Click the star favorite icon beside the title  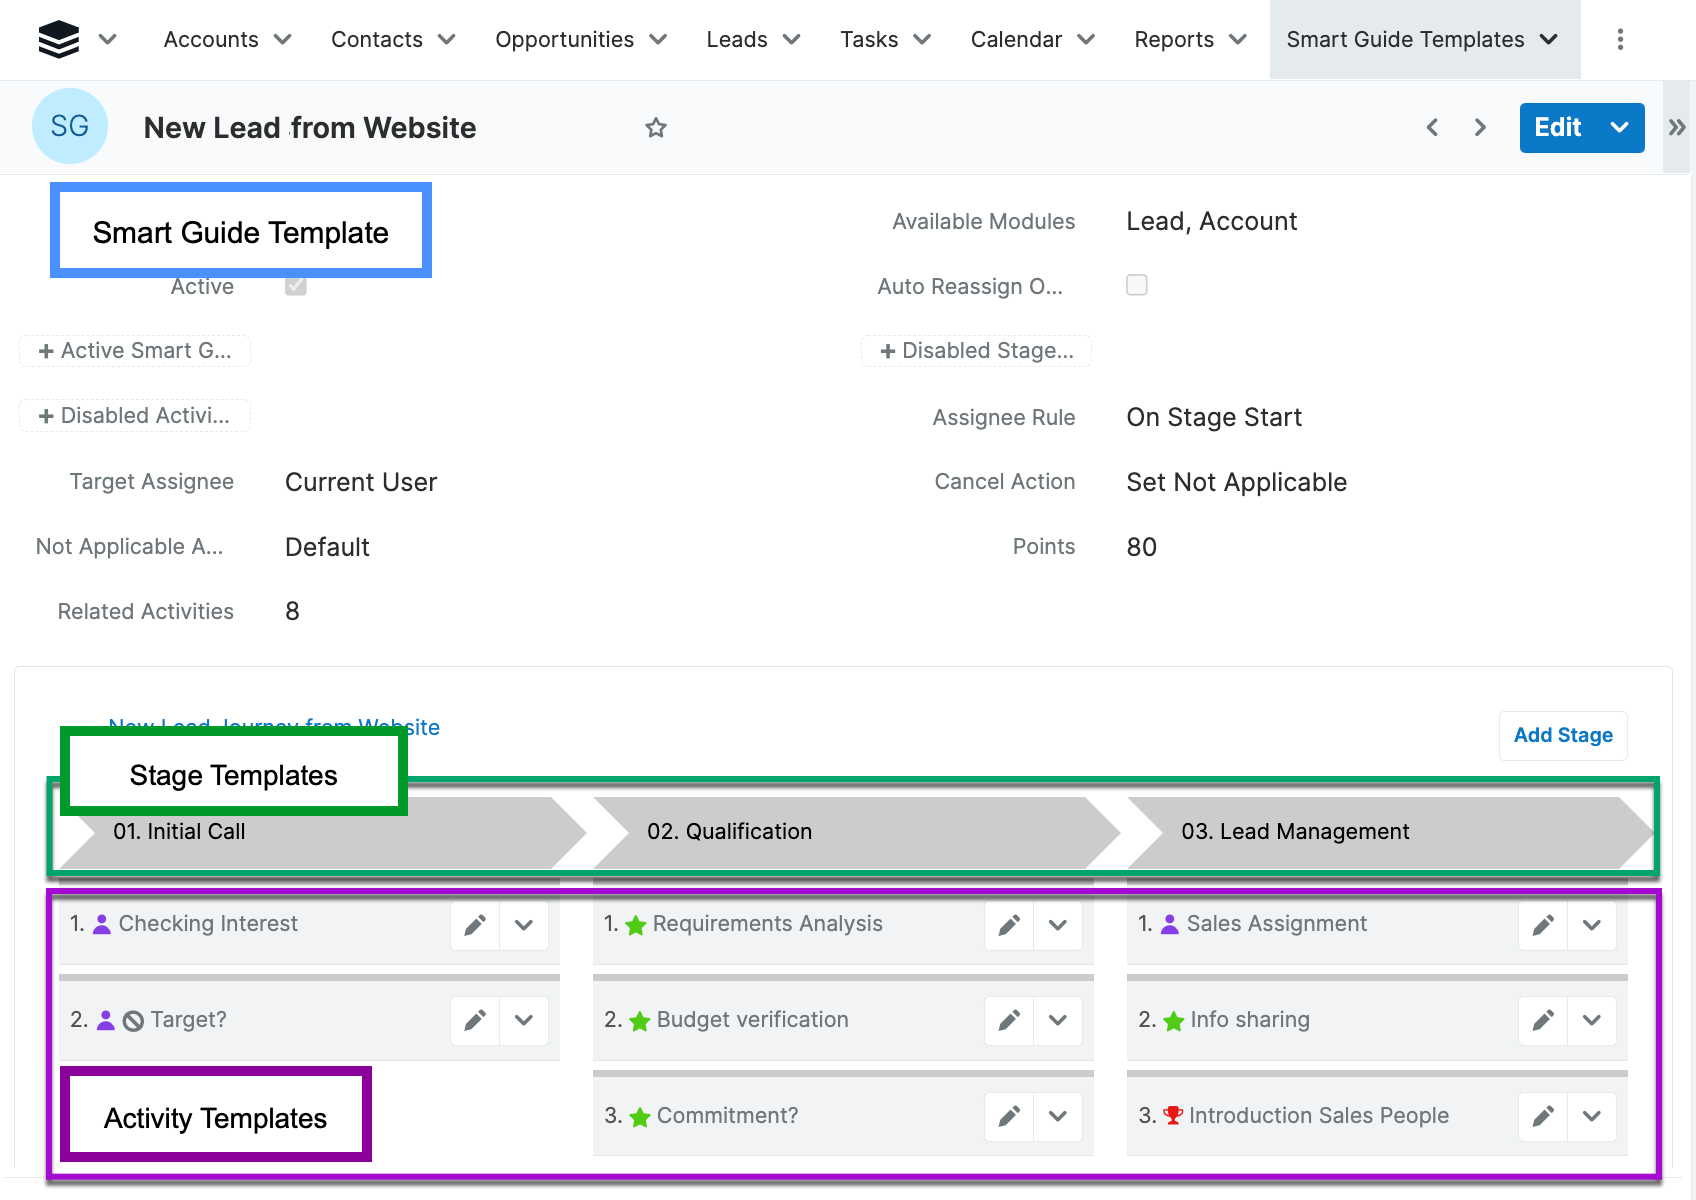656,128
